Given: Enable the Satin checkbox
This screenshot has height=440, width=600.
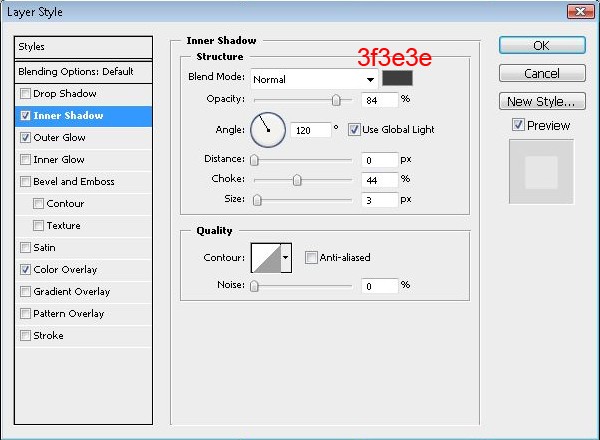Looking at the screenshot, I should pyautogui.click(x=25, y=248).
